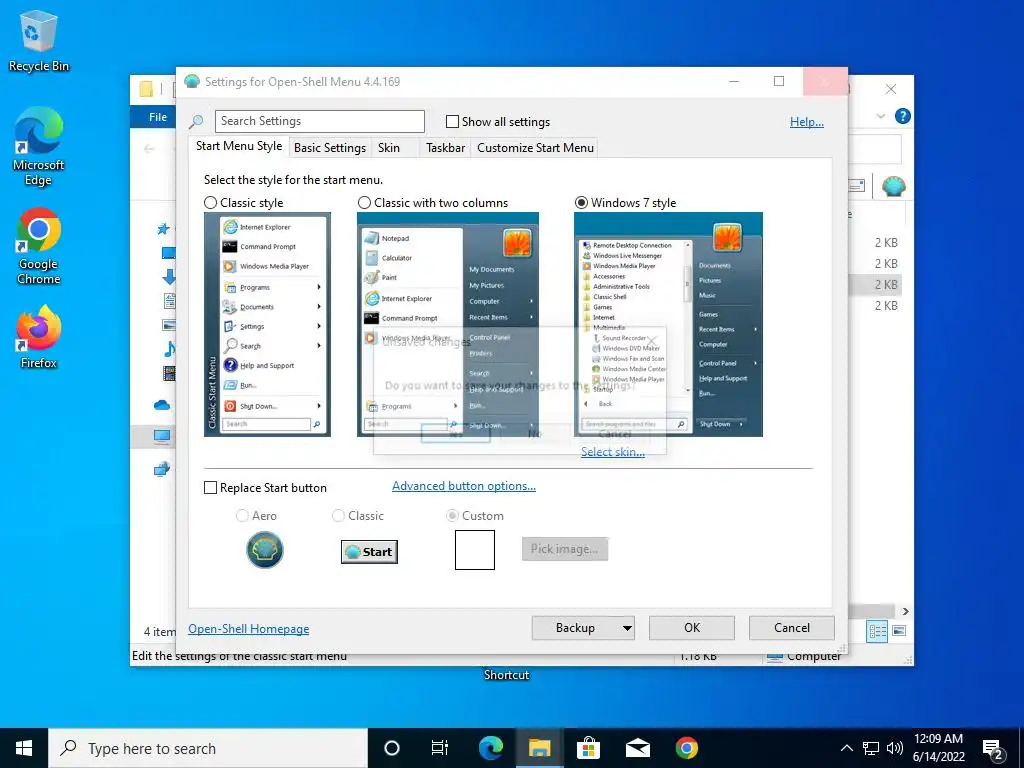1024x768 pixels.
Task: Open Microsoft Store from the taskbar
Action: point(588,748)
